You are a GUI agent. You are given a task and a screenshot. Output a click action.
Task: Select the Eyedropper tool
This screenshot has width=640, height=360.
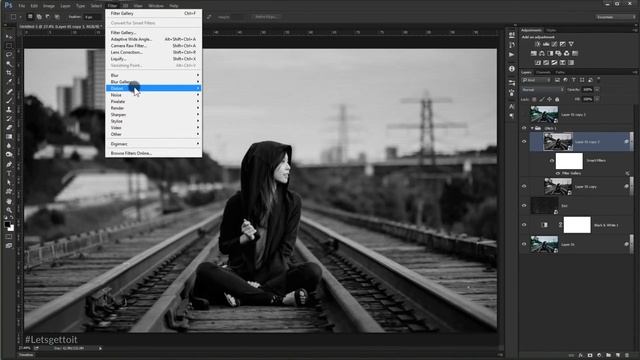coord(9,82)
